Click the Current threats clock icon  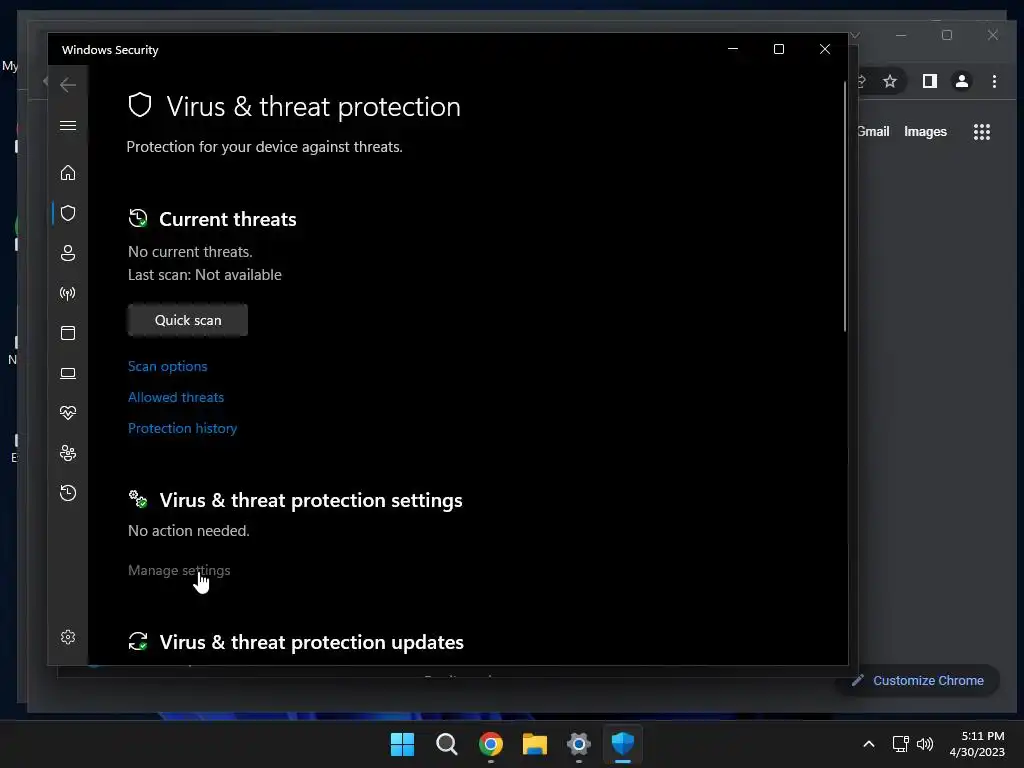[138, 218]
